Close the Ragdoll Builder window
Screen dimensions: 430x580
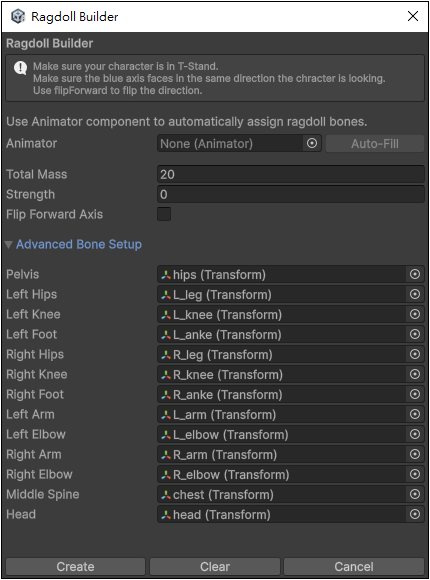[x=413, y=16]
